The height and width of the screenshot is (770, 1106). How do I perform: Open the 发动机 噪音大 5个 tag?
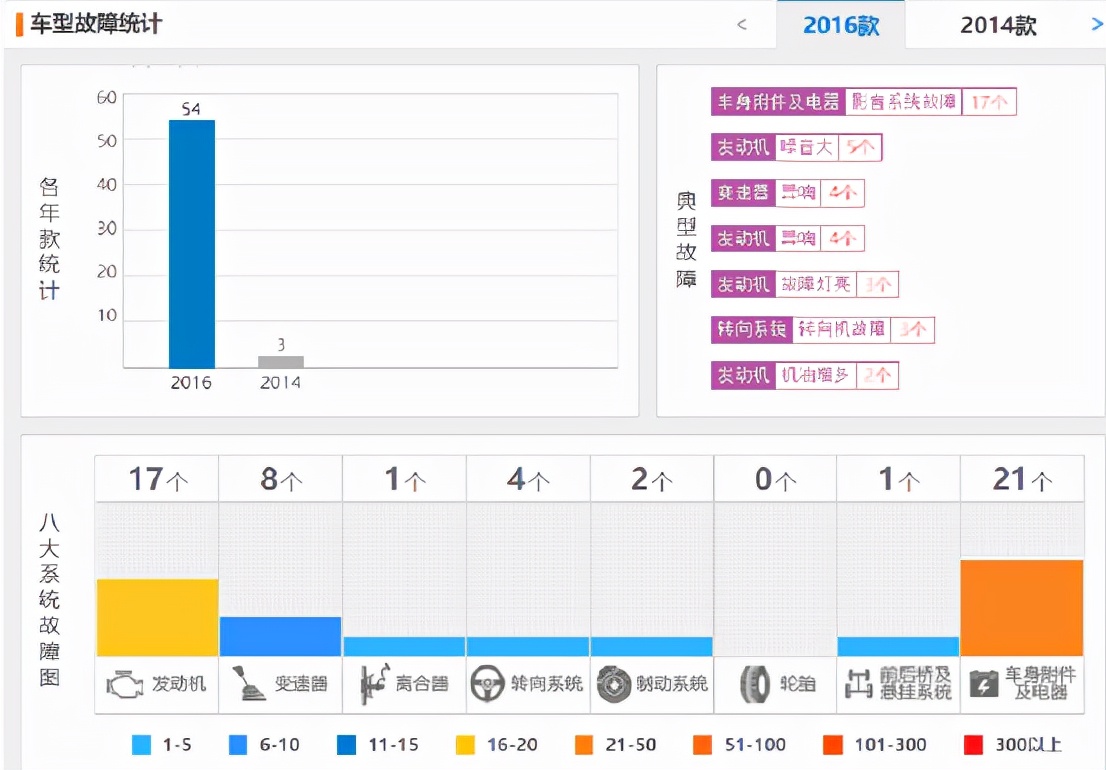pyautogui.click(x=796, y=147)
